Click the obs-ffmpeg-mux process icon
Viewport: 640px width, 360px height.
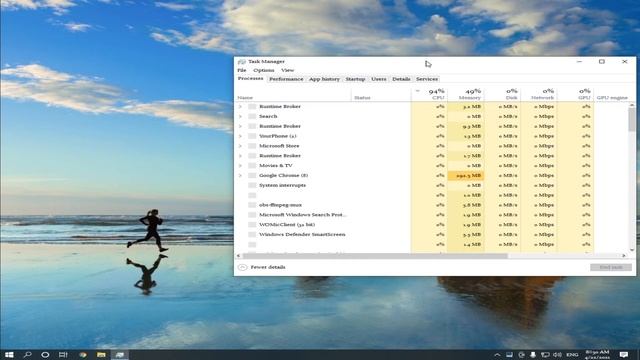point(252,205)
